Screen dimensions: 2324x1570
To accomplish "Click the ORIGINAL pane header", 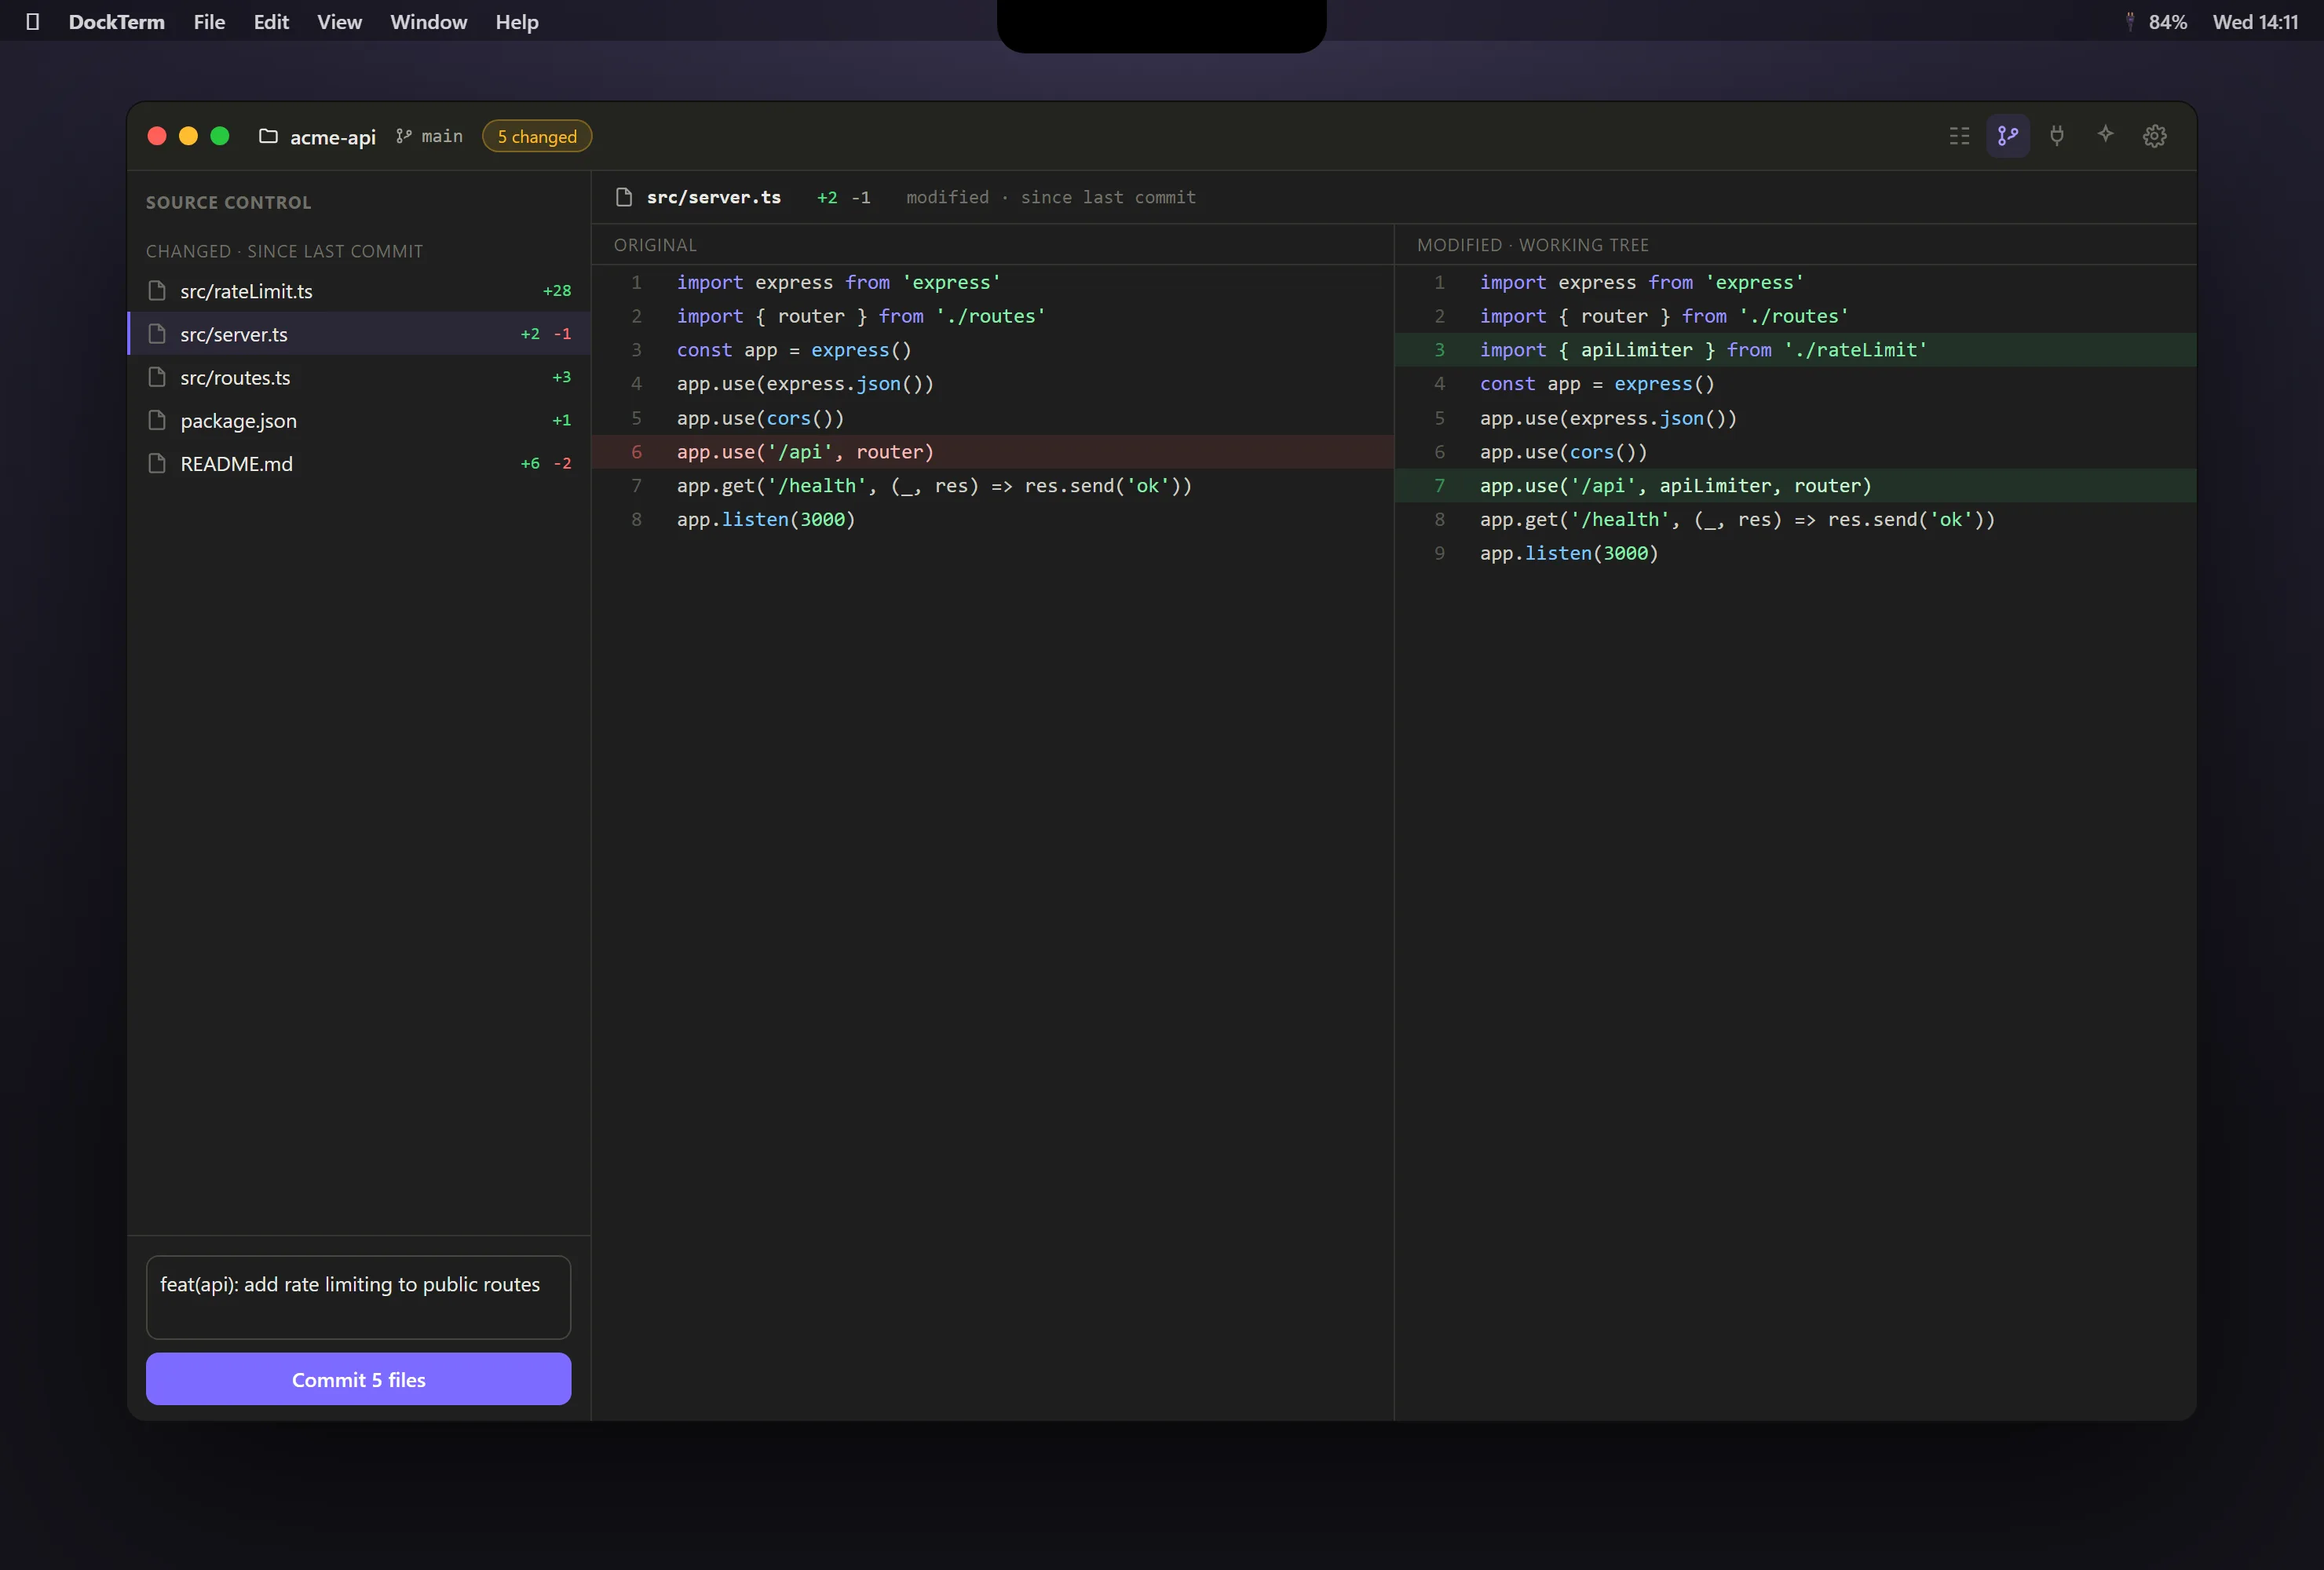I will coord(655,245).
